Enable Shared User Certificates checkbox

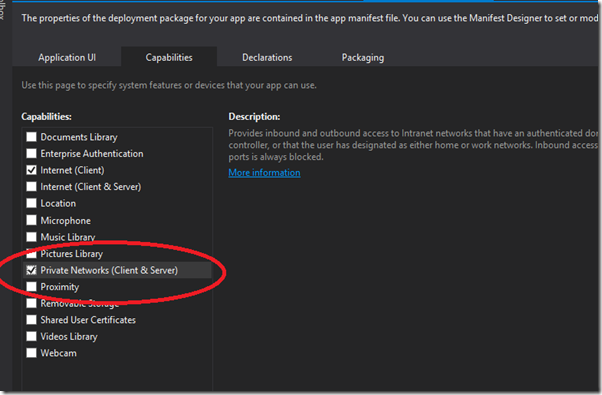(x=31, y=320)
